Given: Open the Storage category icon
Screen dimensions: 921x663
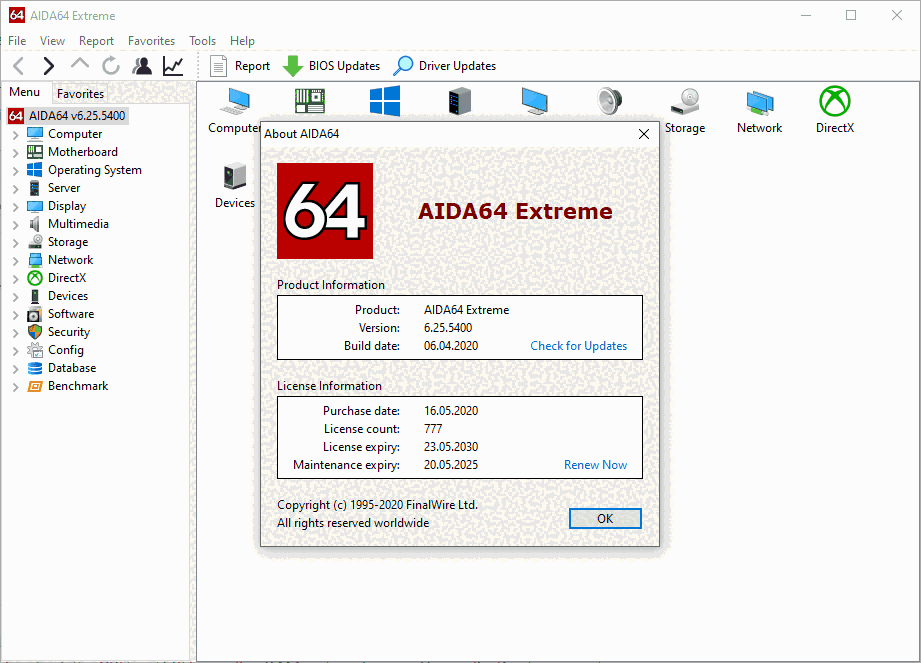Looking at the screenshot, I should click(684, 105).
